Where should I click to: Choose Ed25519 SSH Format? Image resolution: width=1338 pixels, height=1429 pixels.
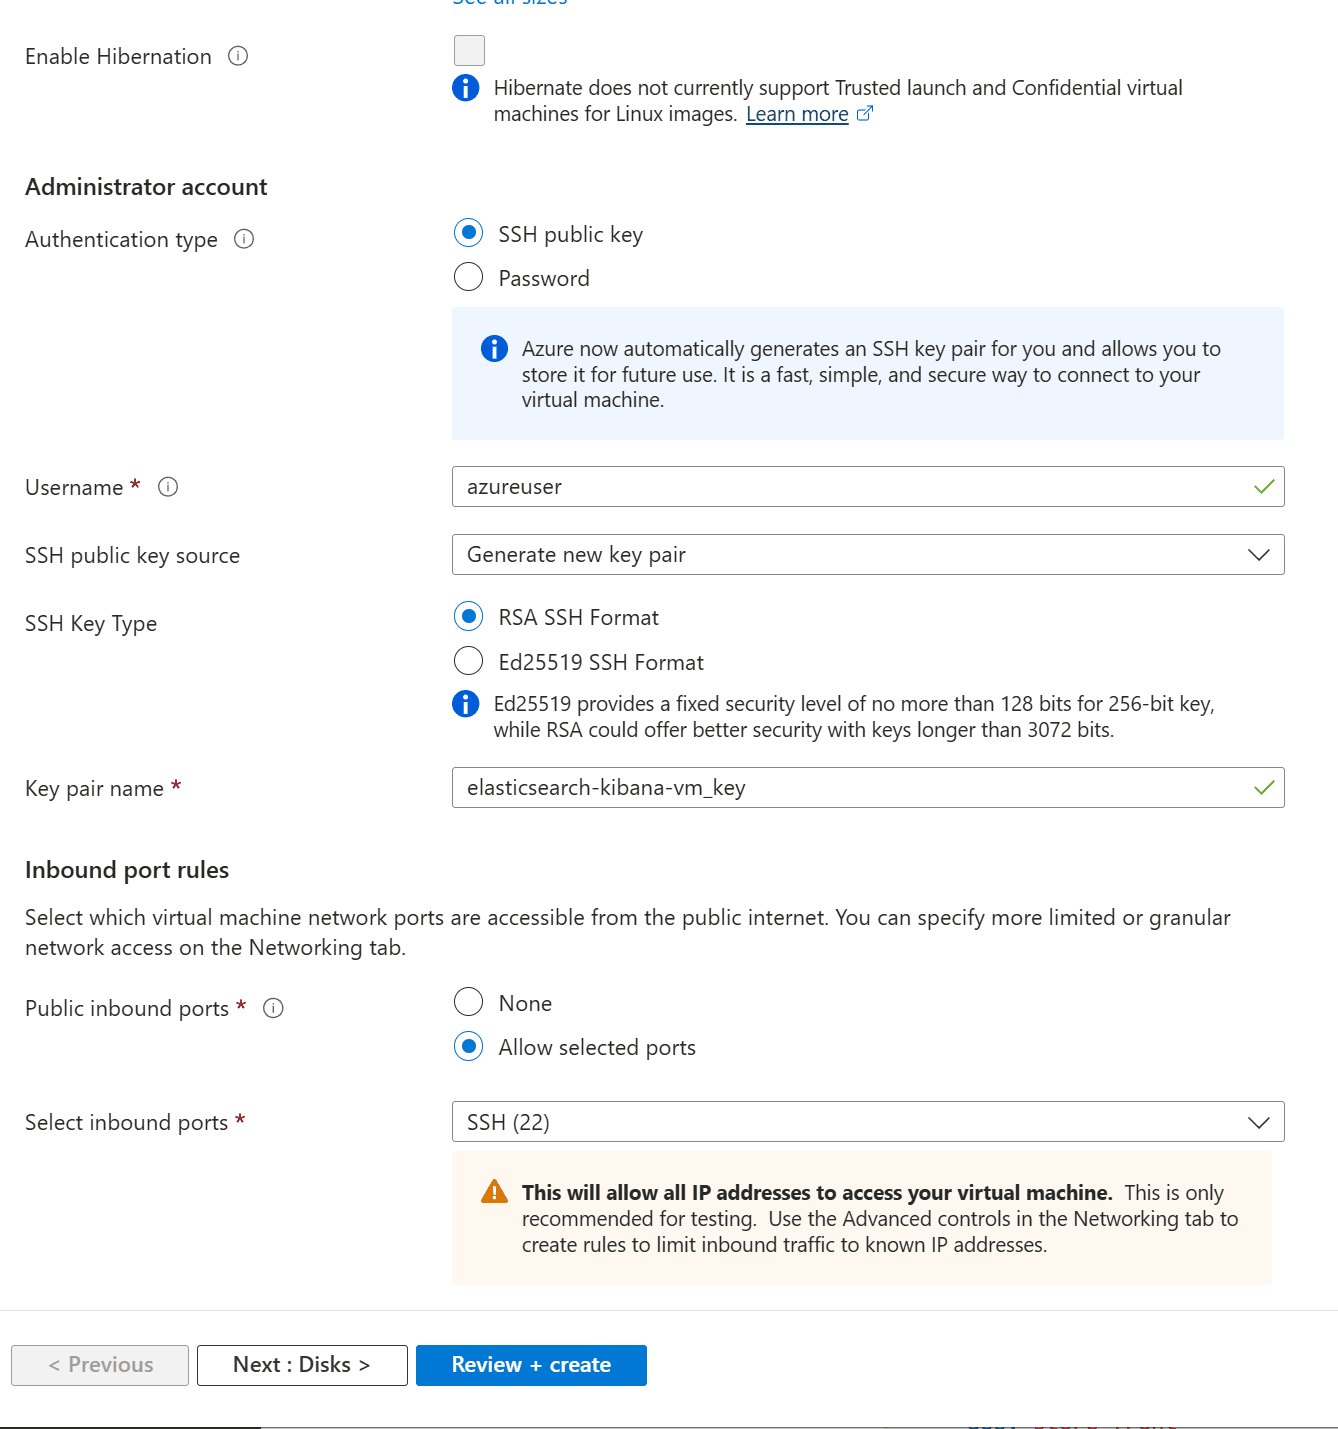coord(468,661)
